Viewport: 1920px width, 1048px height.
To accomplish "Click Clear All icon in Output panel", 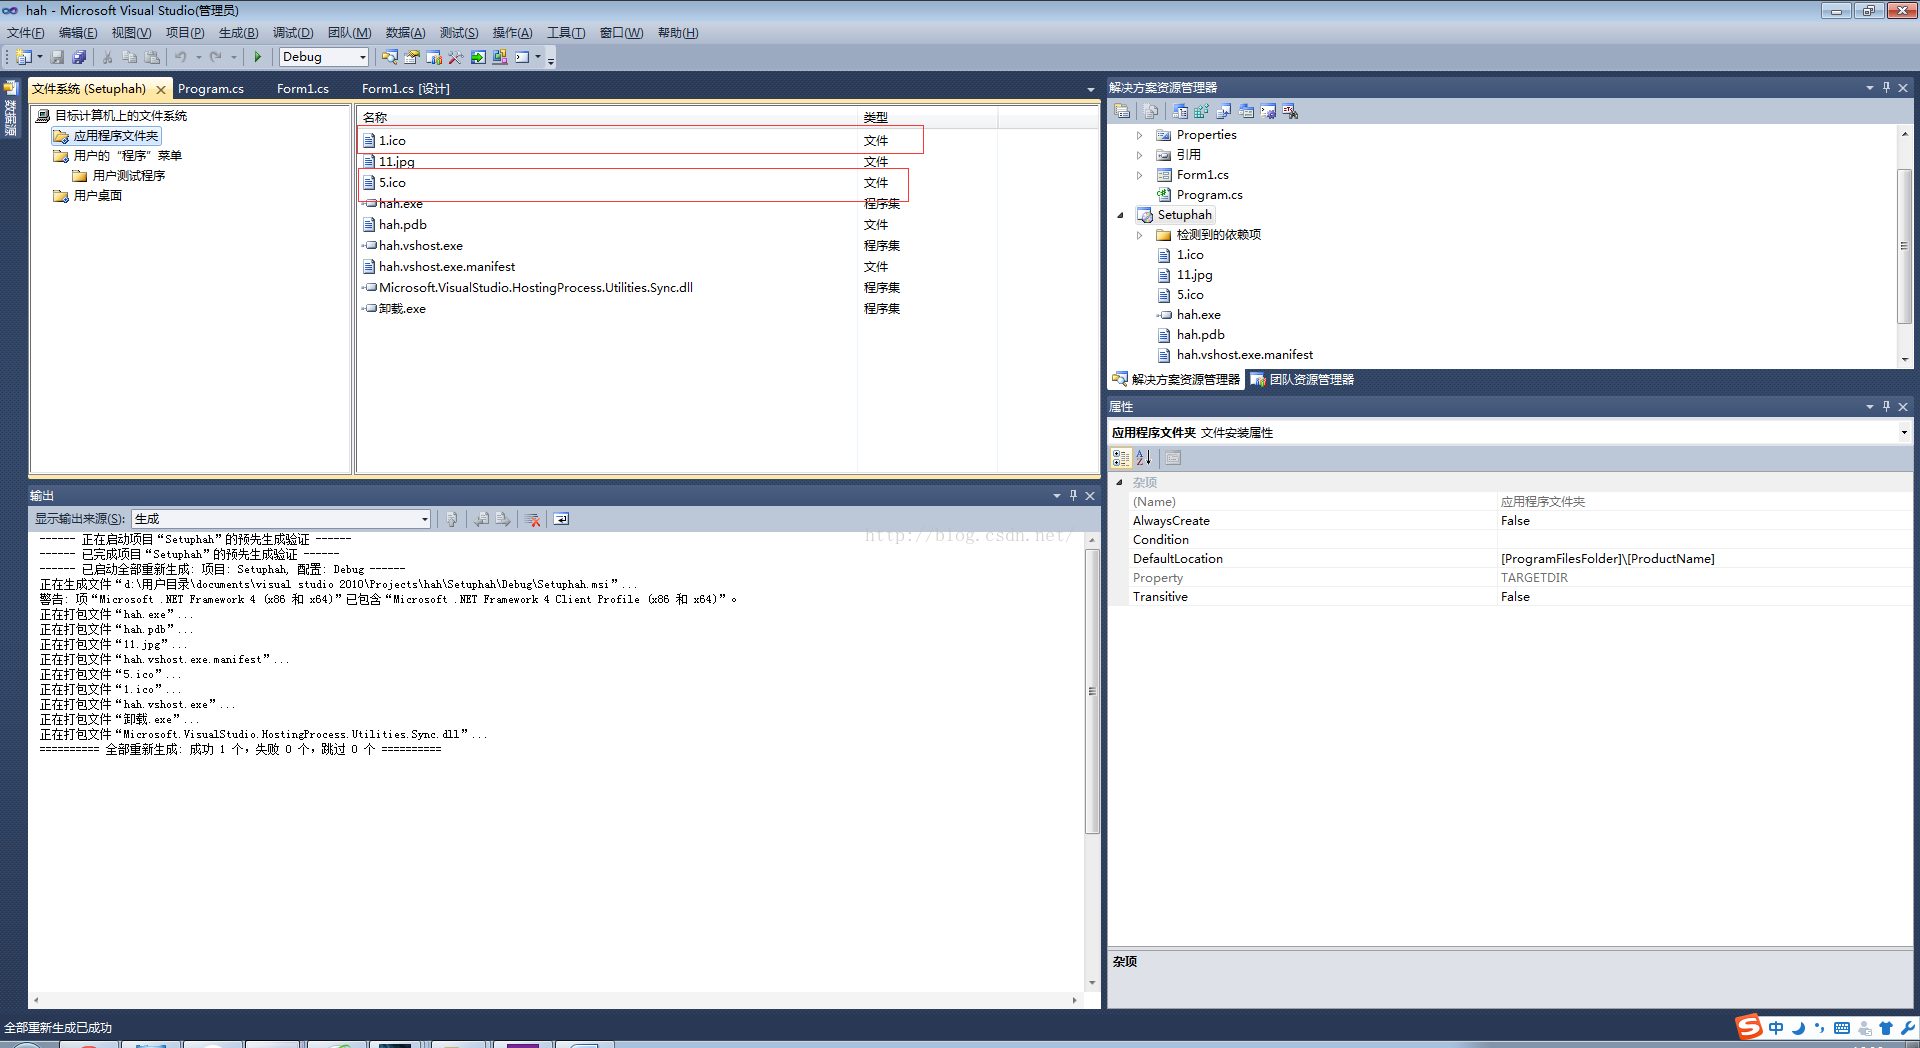I will 533,519.
